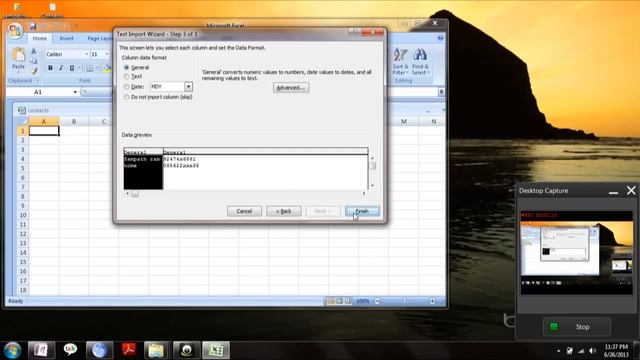Click the data preview vertical scrollbar
This screenshot has height=360, width=640.
tap(372, 172)
